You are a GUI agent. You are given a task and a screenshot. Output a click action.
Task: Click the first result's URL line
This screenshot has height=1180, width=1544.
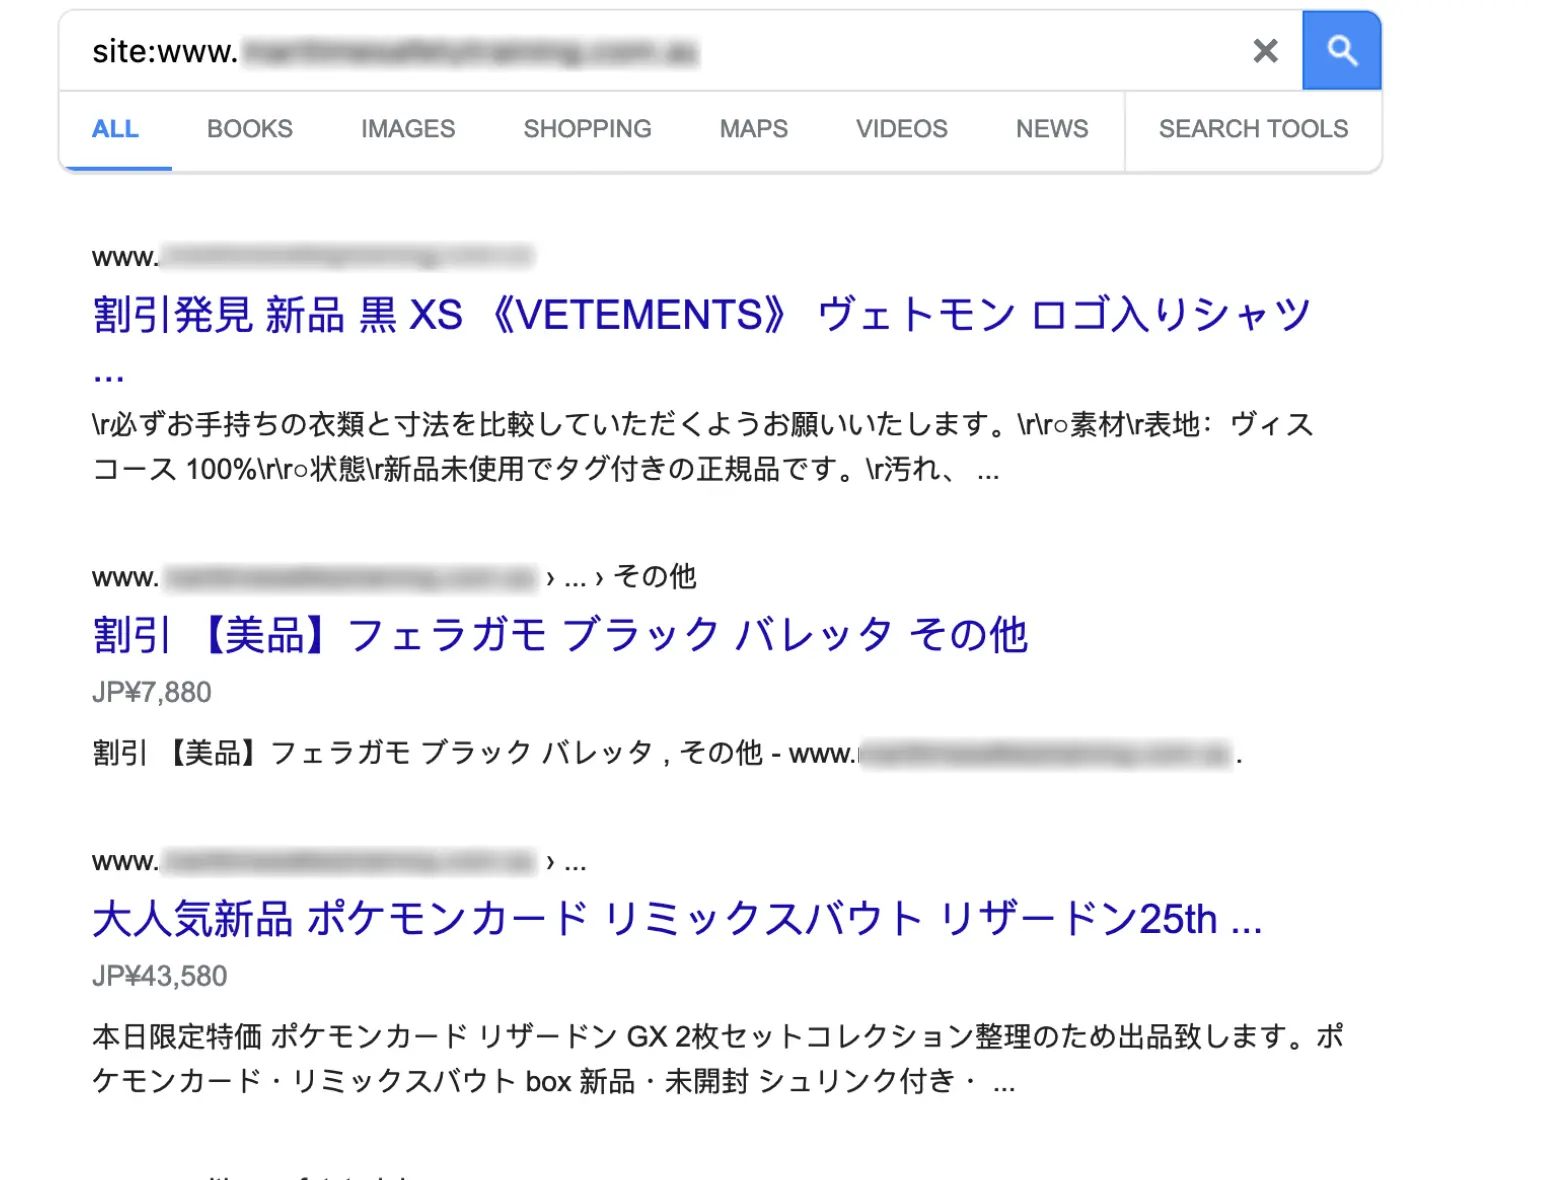click(x=312, y=257)
